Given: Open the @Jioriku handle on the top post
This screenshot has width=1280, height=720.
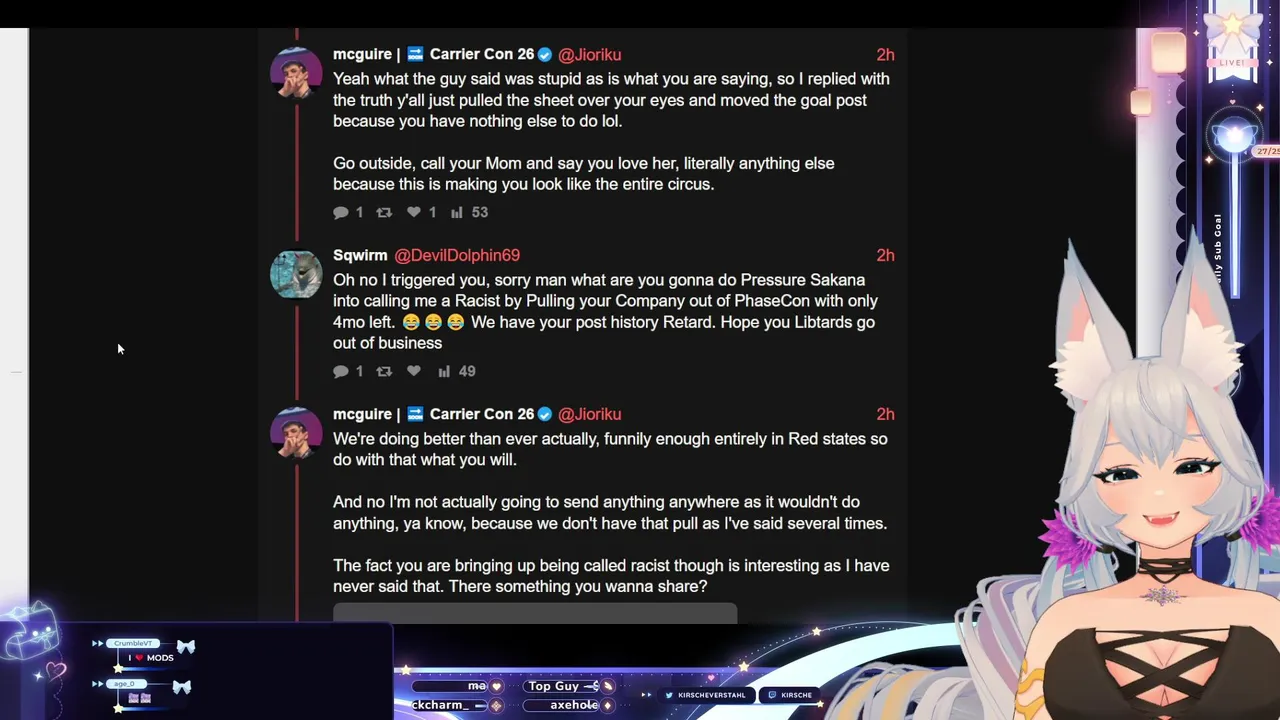Looking at the screenshot, I should [589, 55].
